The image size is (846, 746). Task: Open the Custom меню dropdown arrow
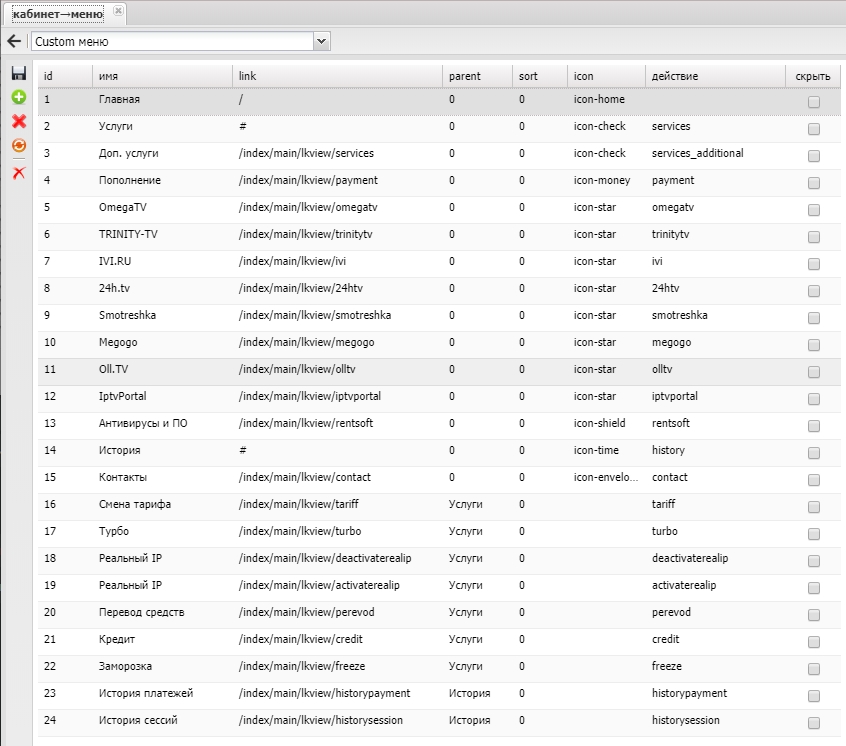pyautogui.click(x=322, y=42)
